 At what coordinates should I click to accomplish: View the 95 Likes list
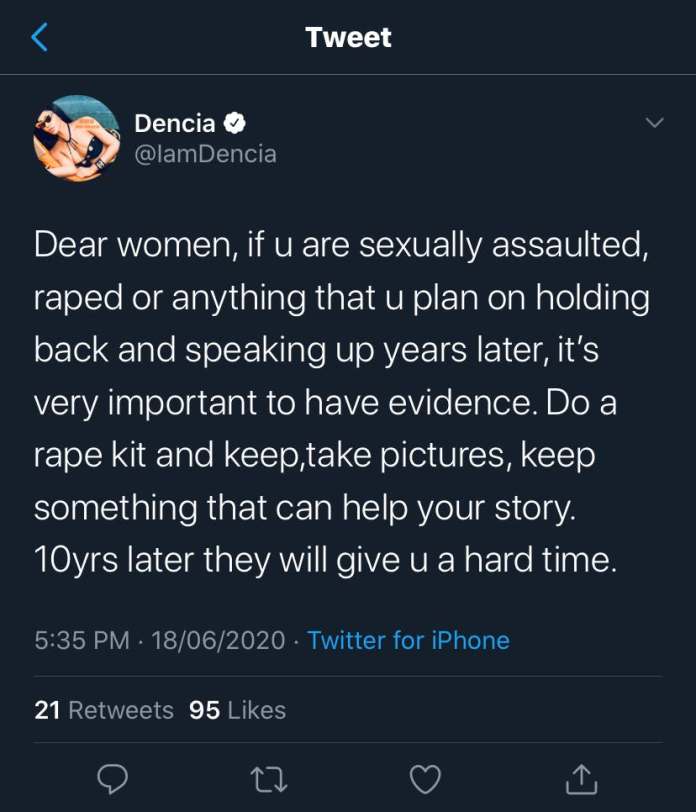[237, 710]
